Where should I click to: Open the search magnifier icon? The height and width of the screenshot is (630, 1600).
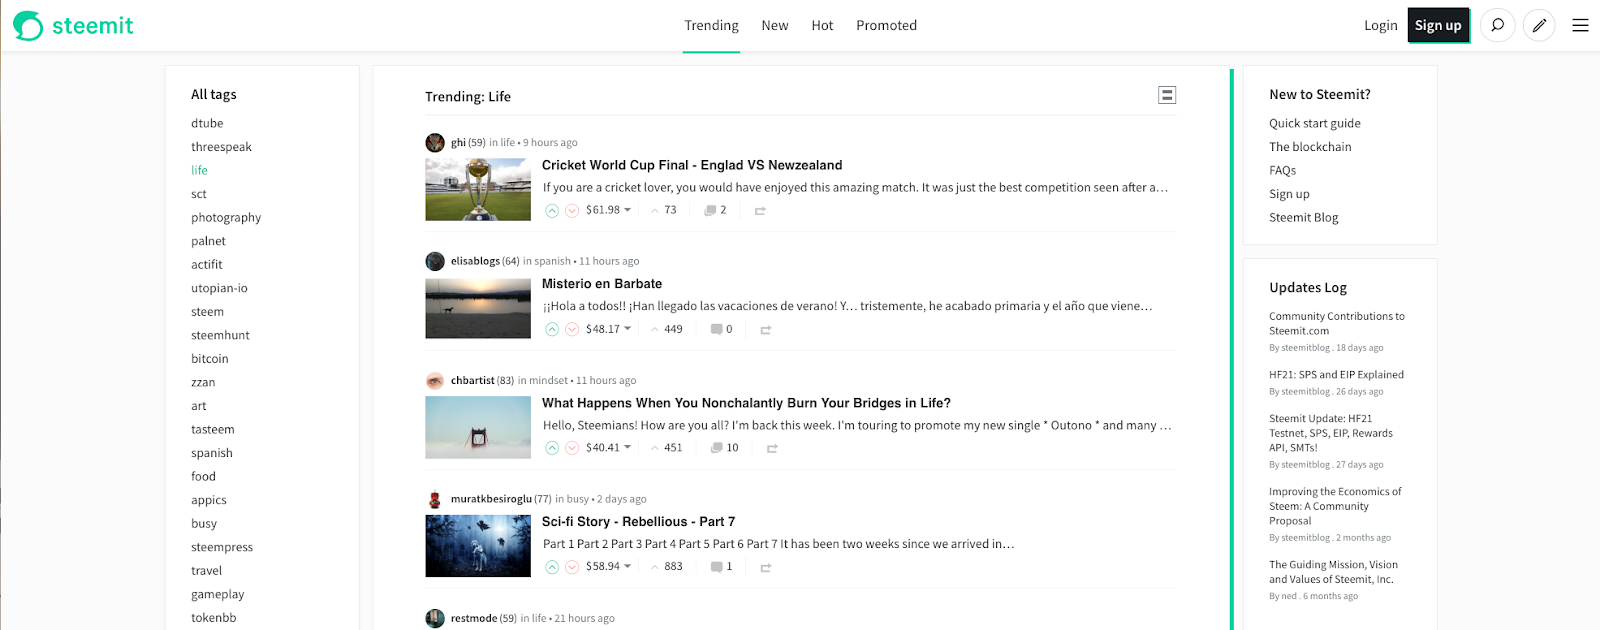(1497, 25)
